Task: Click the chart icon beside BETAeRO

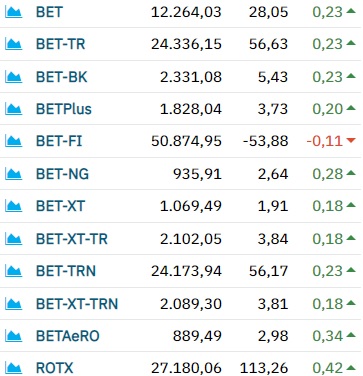Action: coord(14,336)
